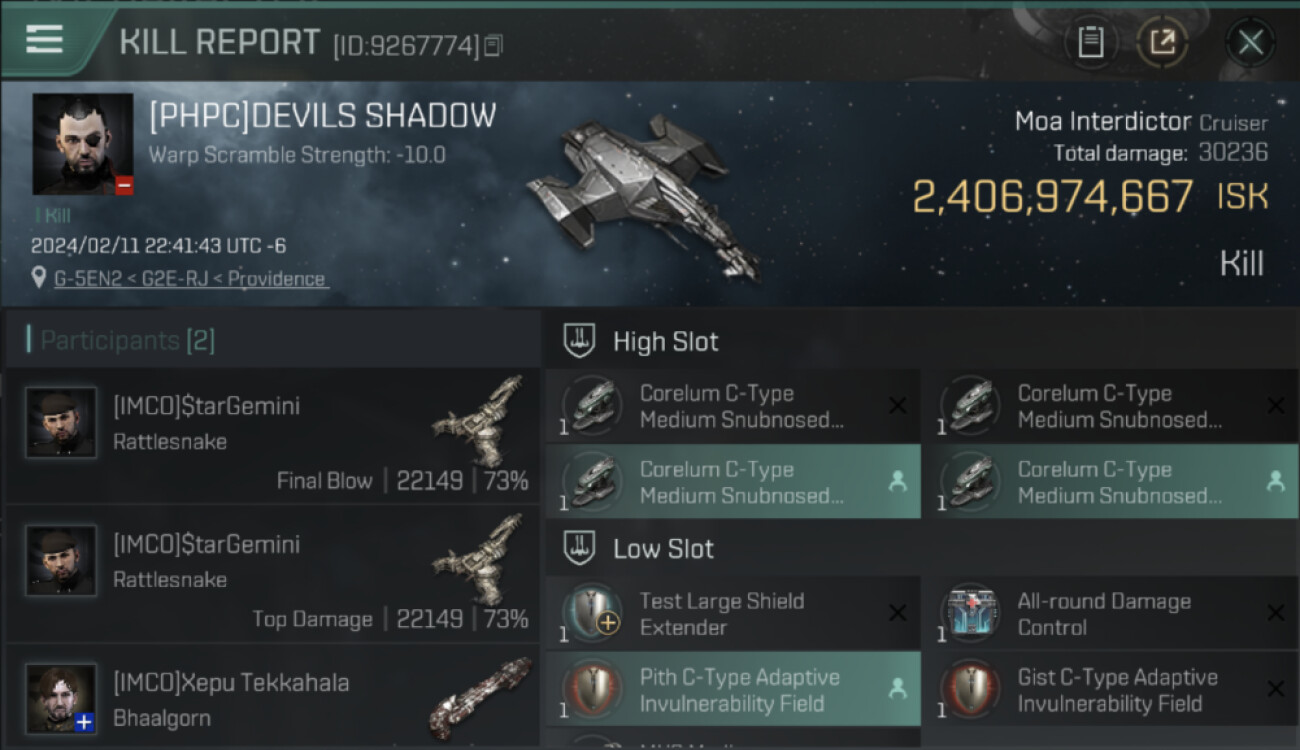Click the location pin icon
This screenshot has height=750, width=1300.
39,278
